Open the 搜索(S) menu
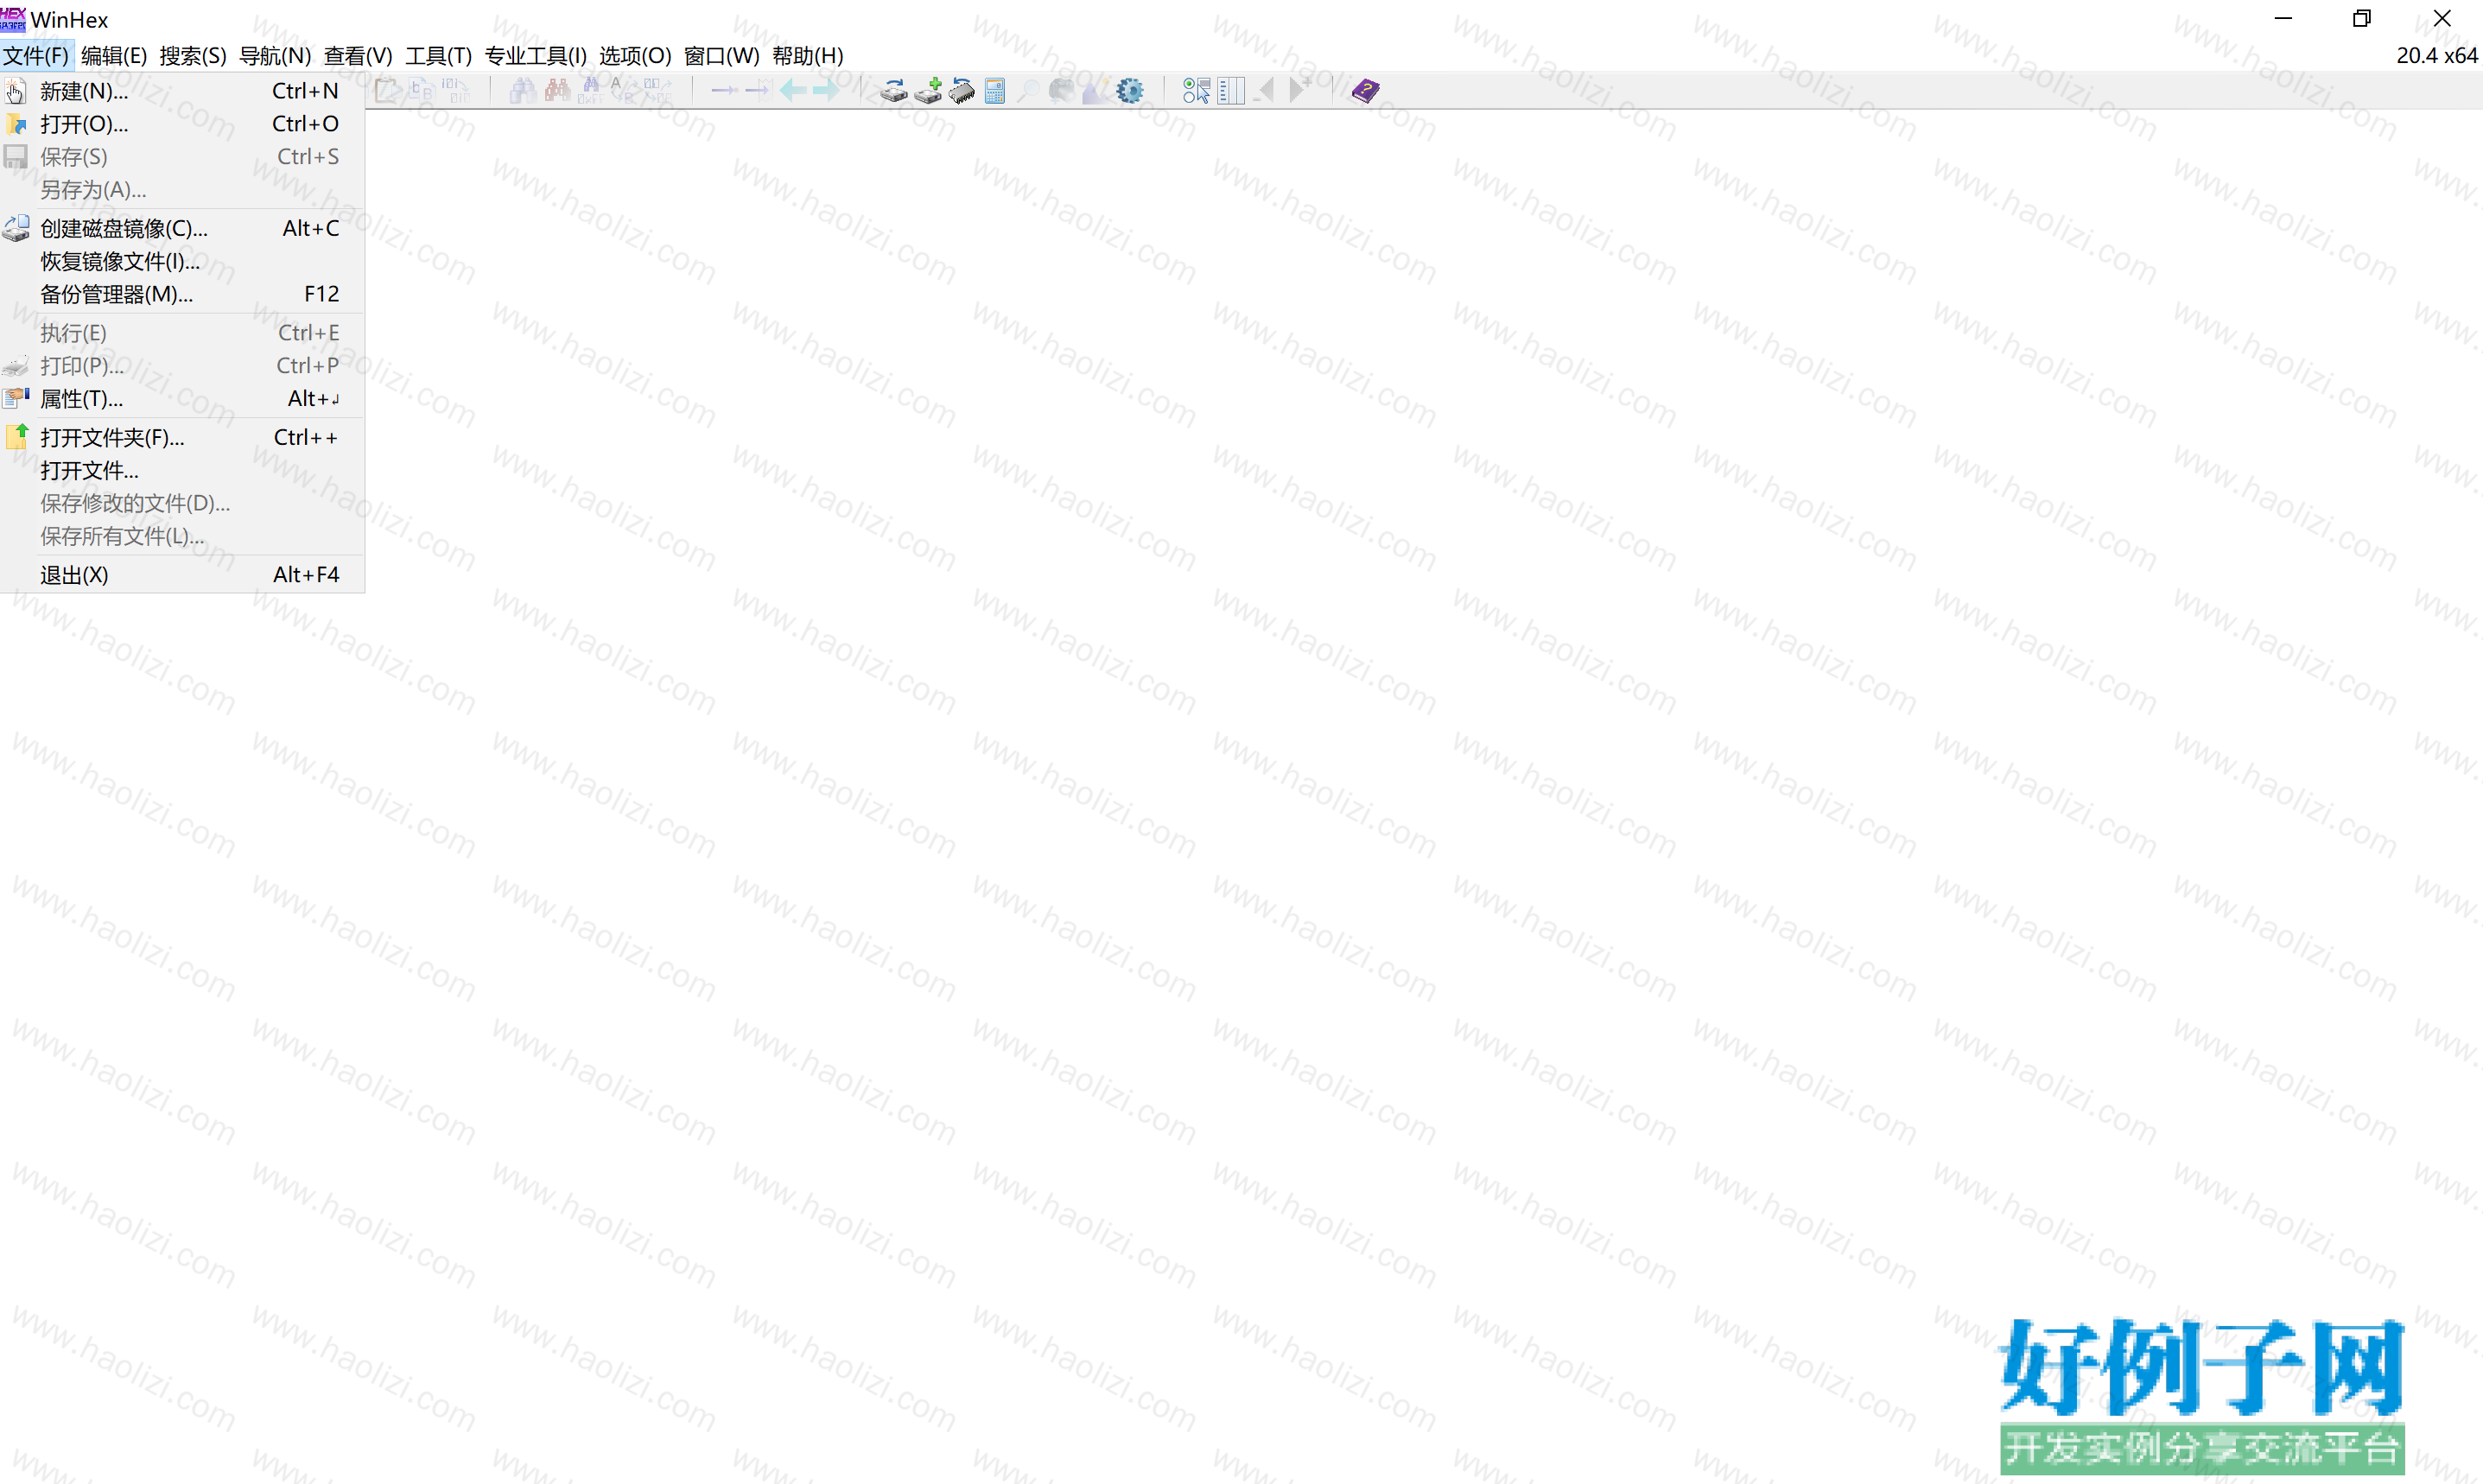This screenshot has height=1484, width=2483. coord(193,56)
